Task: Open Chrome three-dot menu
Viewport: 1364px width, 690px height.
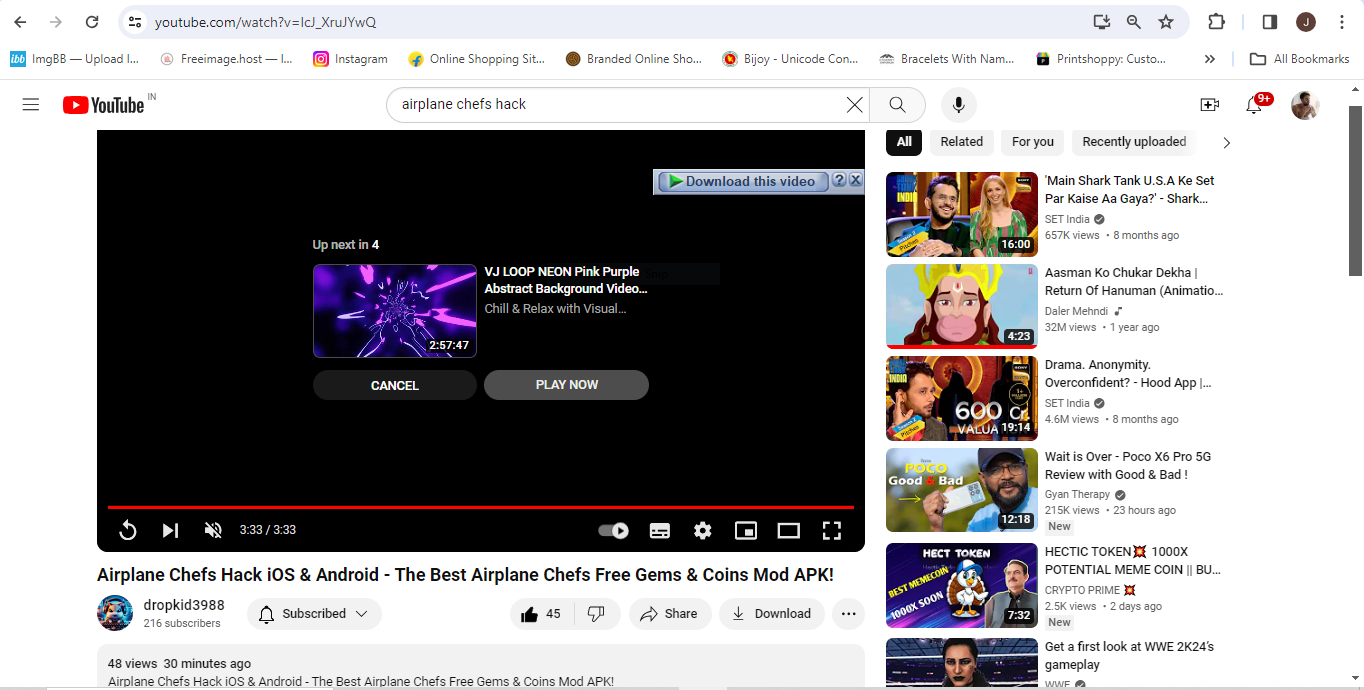Action: (x=1340, y=22)
